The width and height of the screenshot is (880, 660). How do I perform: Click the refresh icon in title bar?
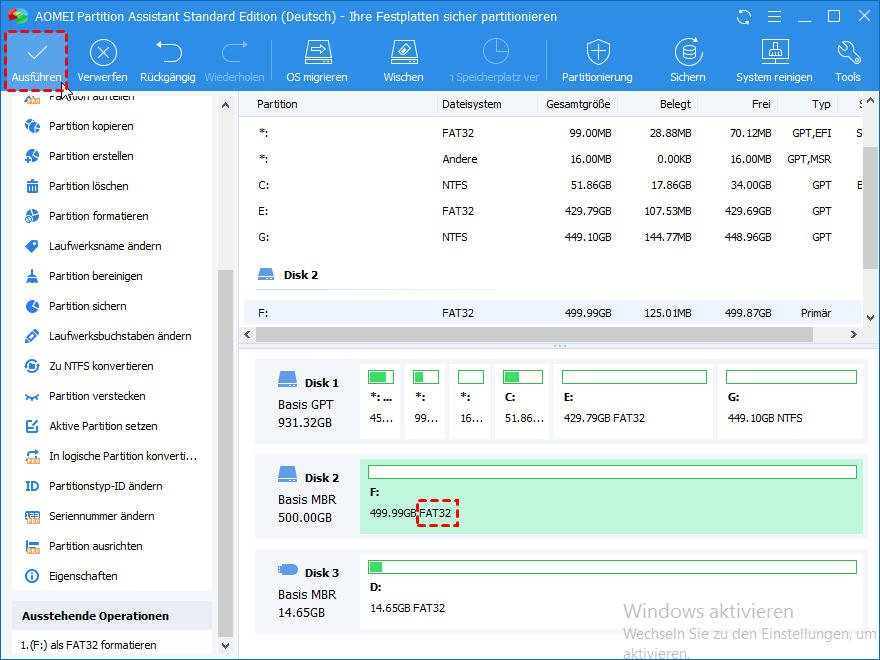[x=743, y=17]
